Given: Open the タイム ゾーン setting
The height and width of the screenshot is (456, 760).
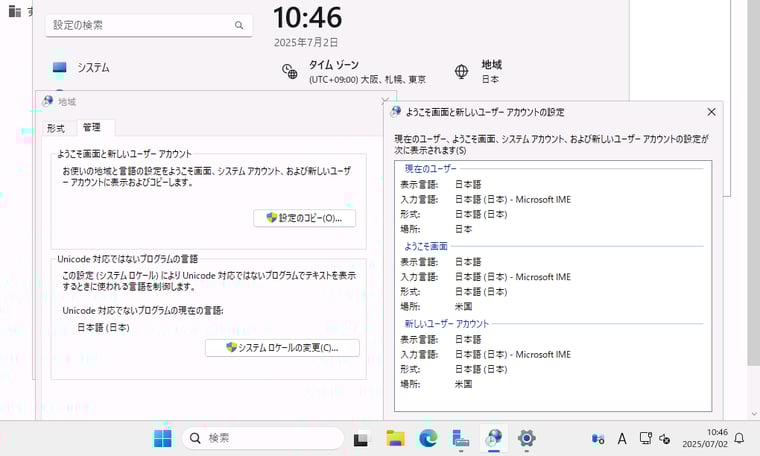Looking at the screenshot, I should 354,71.
